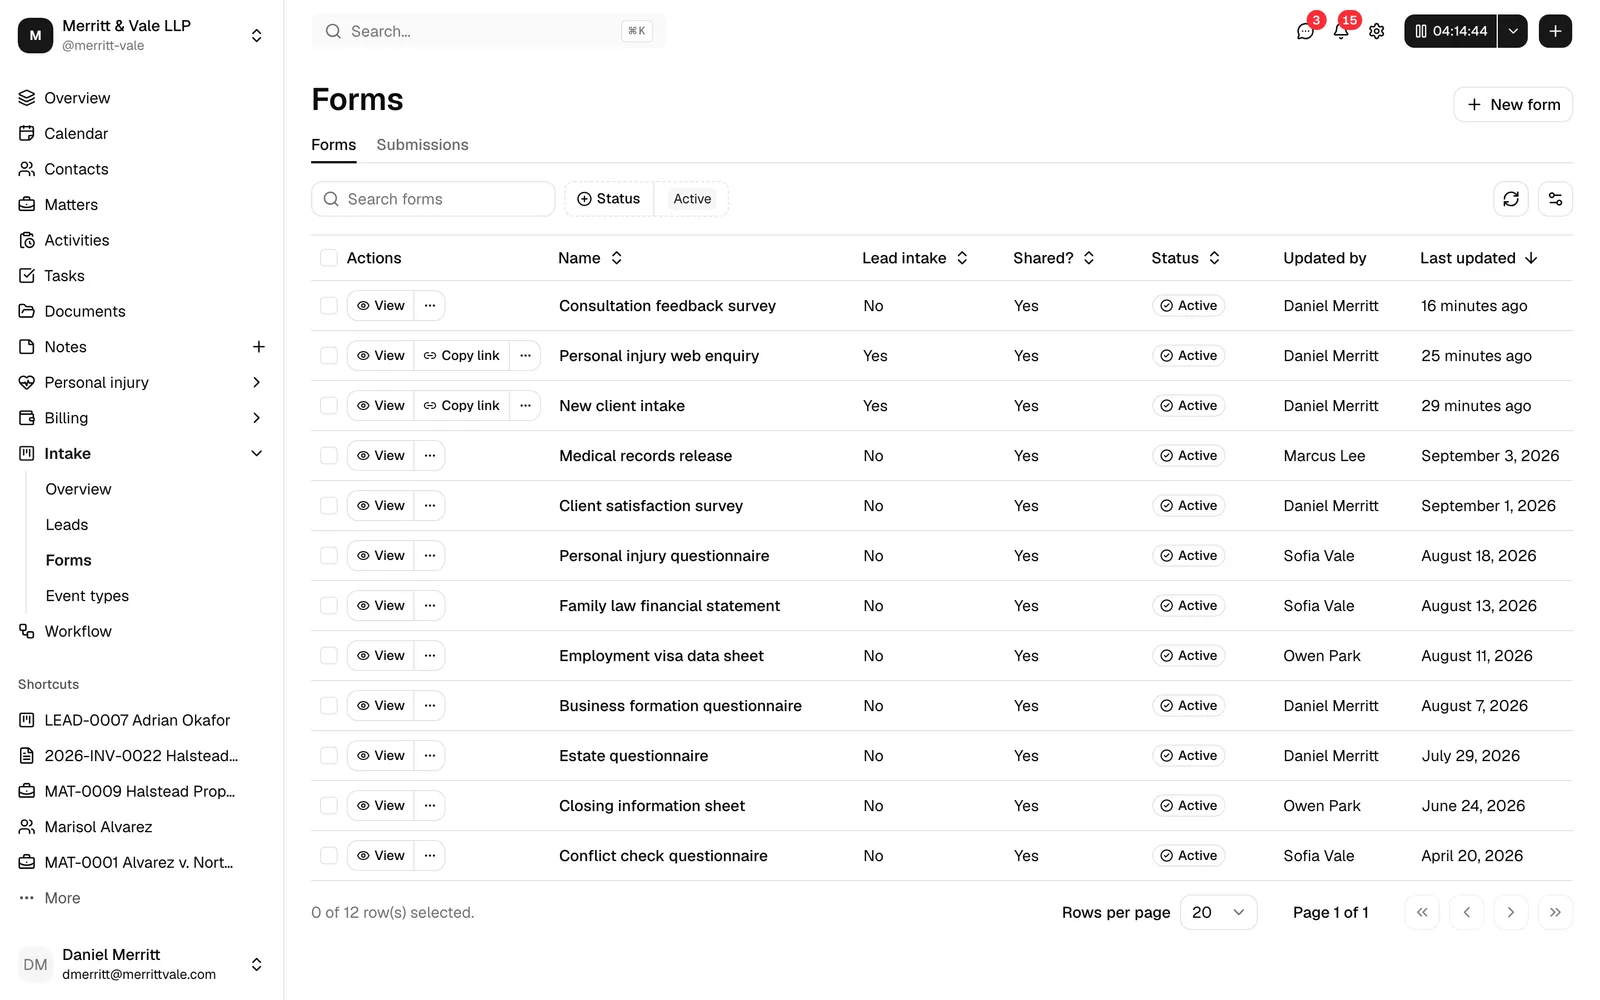Open Leads under Intake
The width and height of the screenshot is (1600, 1000).
(x=67, y=524)
